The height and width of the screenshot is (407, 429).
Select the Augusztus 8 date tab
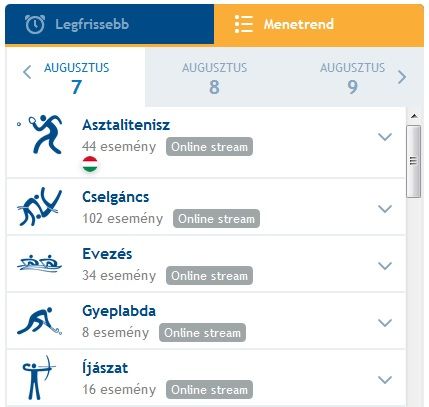click(x=214, y=78)
